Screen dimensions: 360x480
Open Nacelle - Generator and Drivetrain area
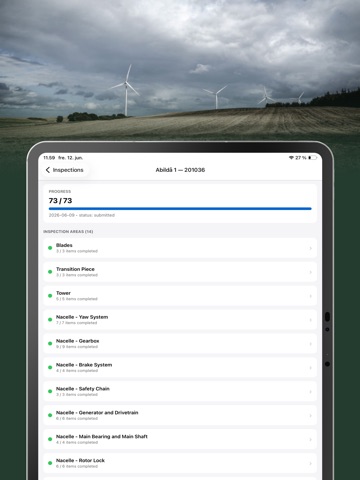tap(180, 416)
